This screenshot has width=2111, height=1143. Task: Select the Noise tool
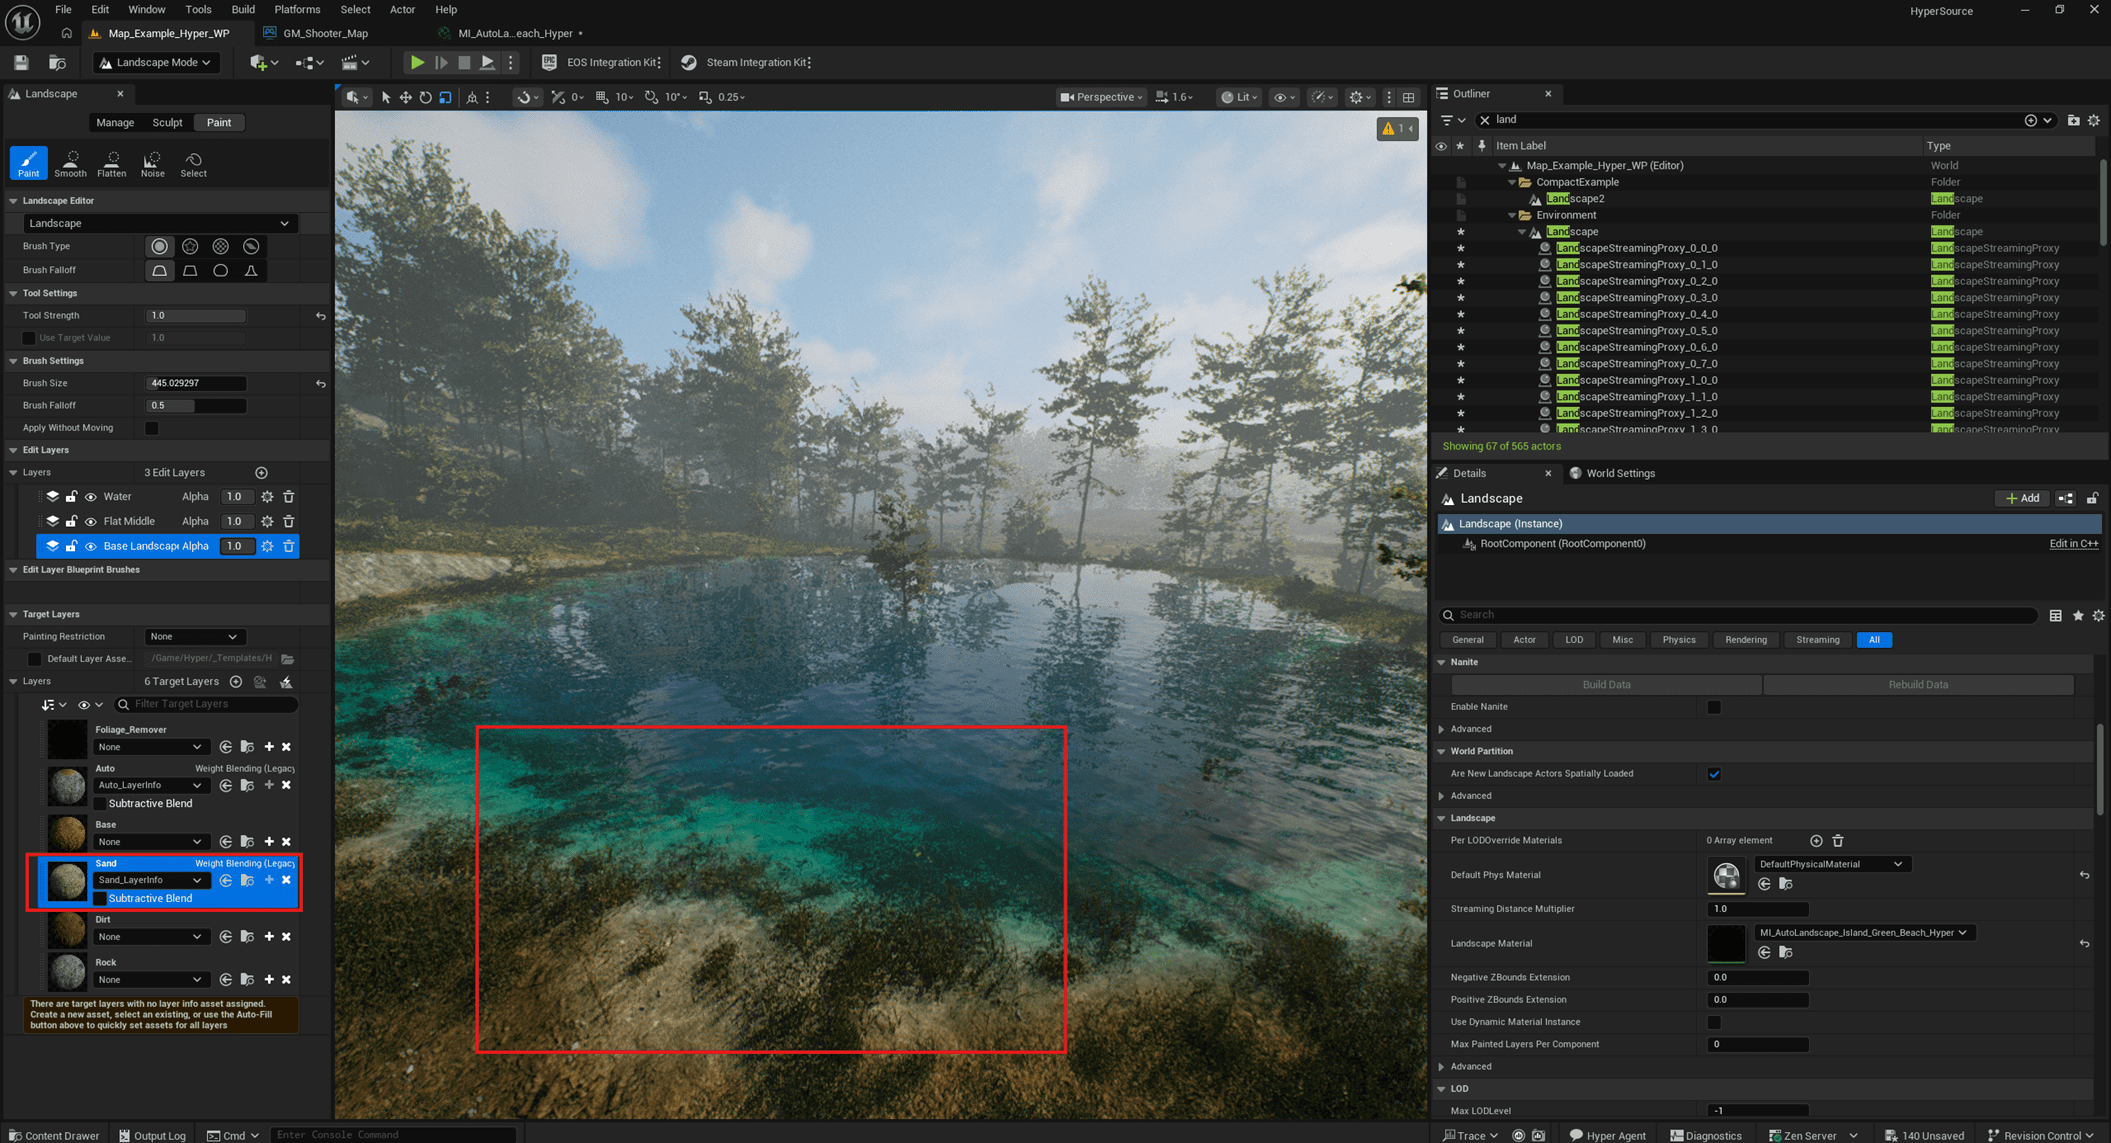(x=152, y=163)
